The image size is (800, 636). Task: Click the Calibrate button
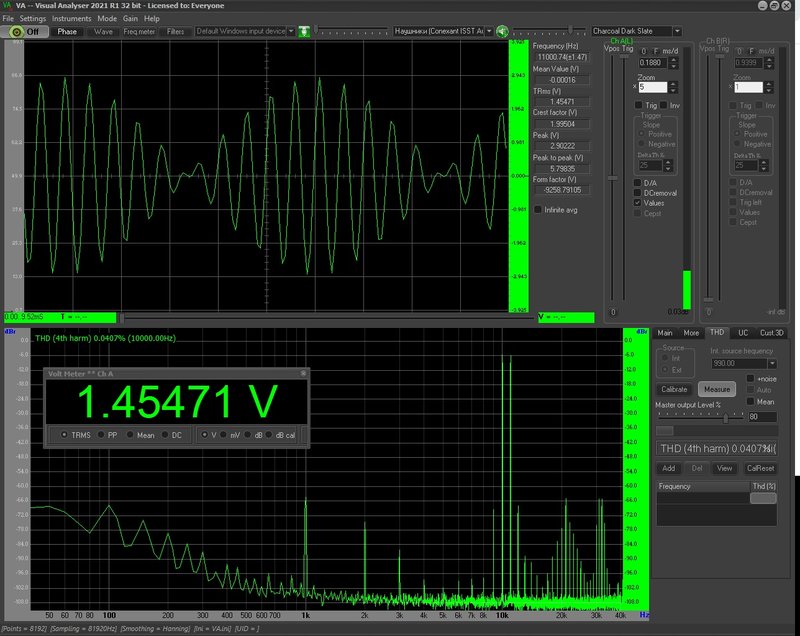click(x=674, y=389)
